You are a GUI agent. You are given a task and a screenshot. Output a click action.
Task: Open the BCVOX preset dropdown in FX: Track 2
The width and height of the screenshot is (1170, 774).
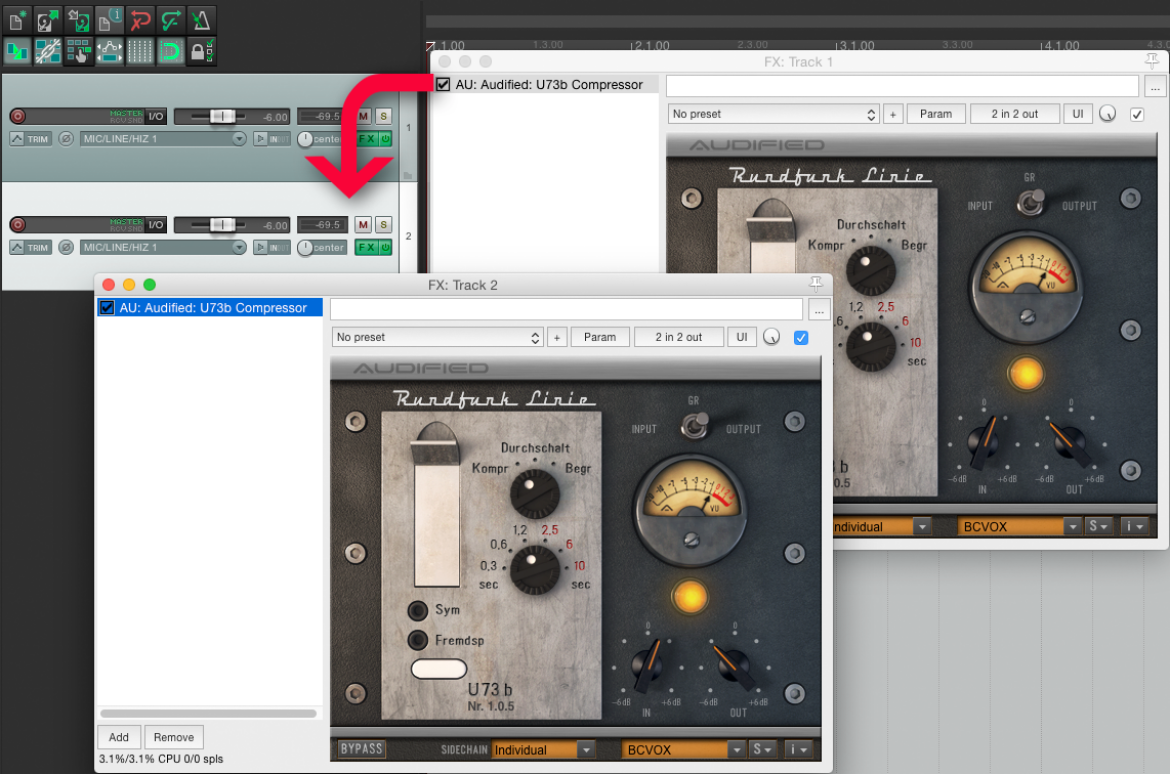tap(683, 749)
